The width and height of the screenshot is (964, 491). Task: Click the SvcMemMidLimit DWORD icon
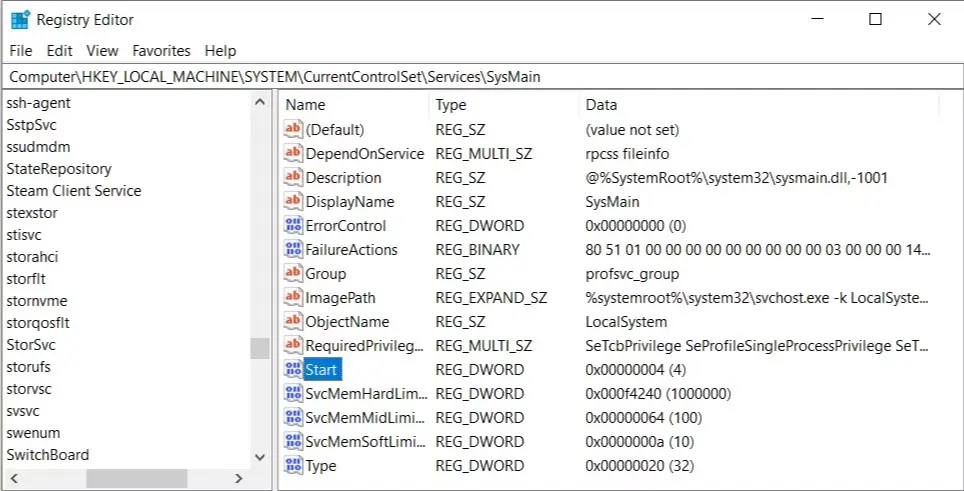[x=293, y=417]
